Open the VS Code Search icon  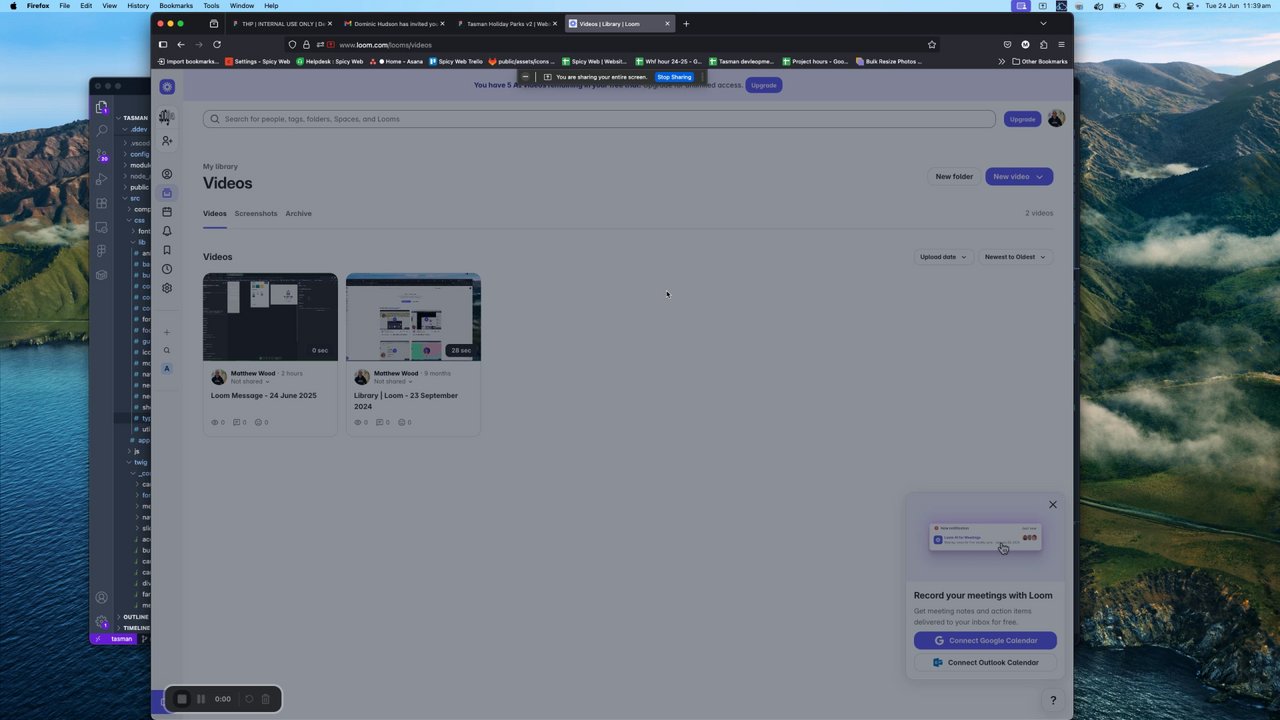click(102, 130)
